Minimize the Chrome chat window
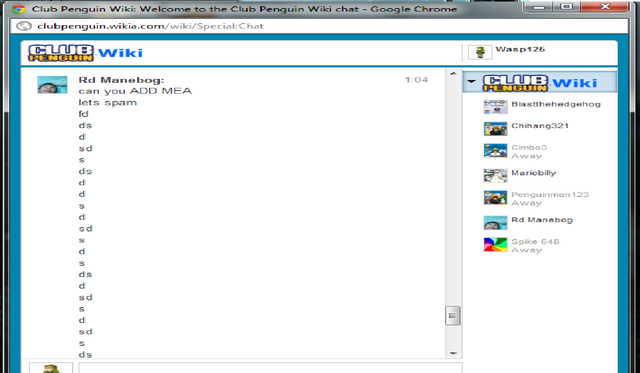The width and height of the screenshot is (640, 373). (x=538, y=7)
